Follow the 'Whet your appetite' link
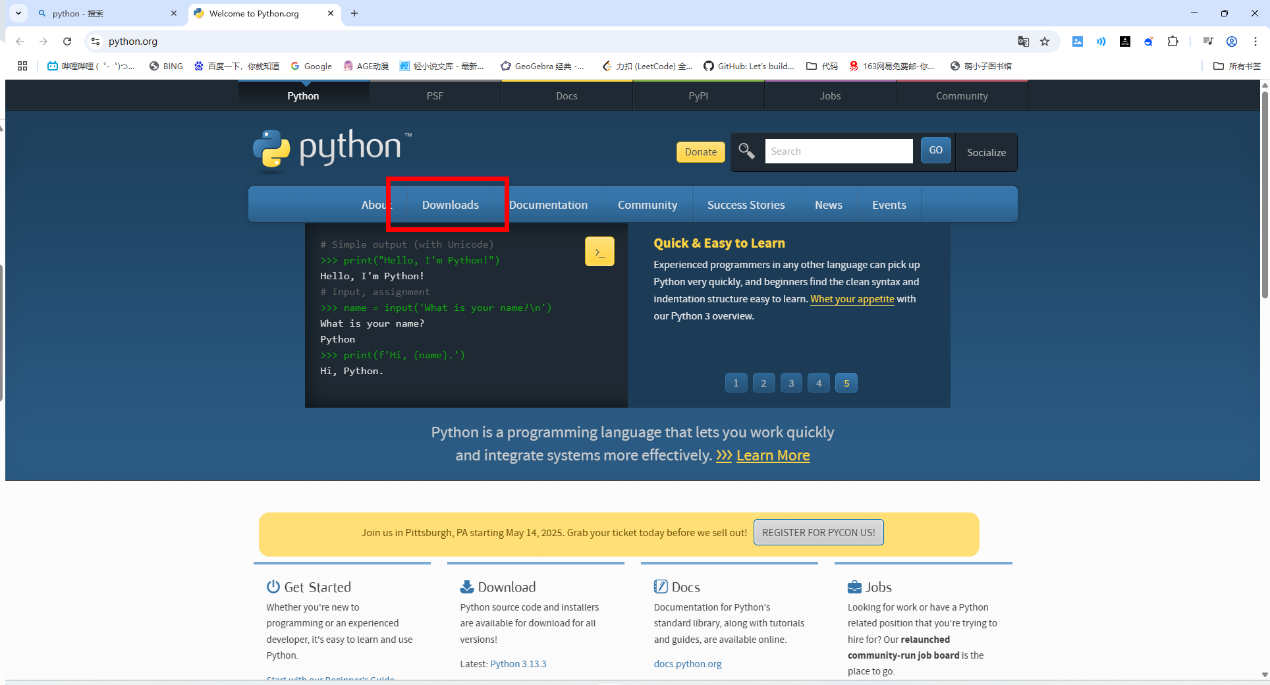Image resolution: width=1270 pixels, height=685 pixels. click(852, 299)
